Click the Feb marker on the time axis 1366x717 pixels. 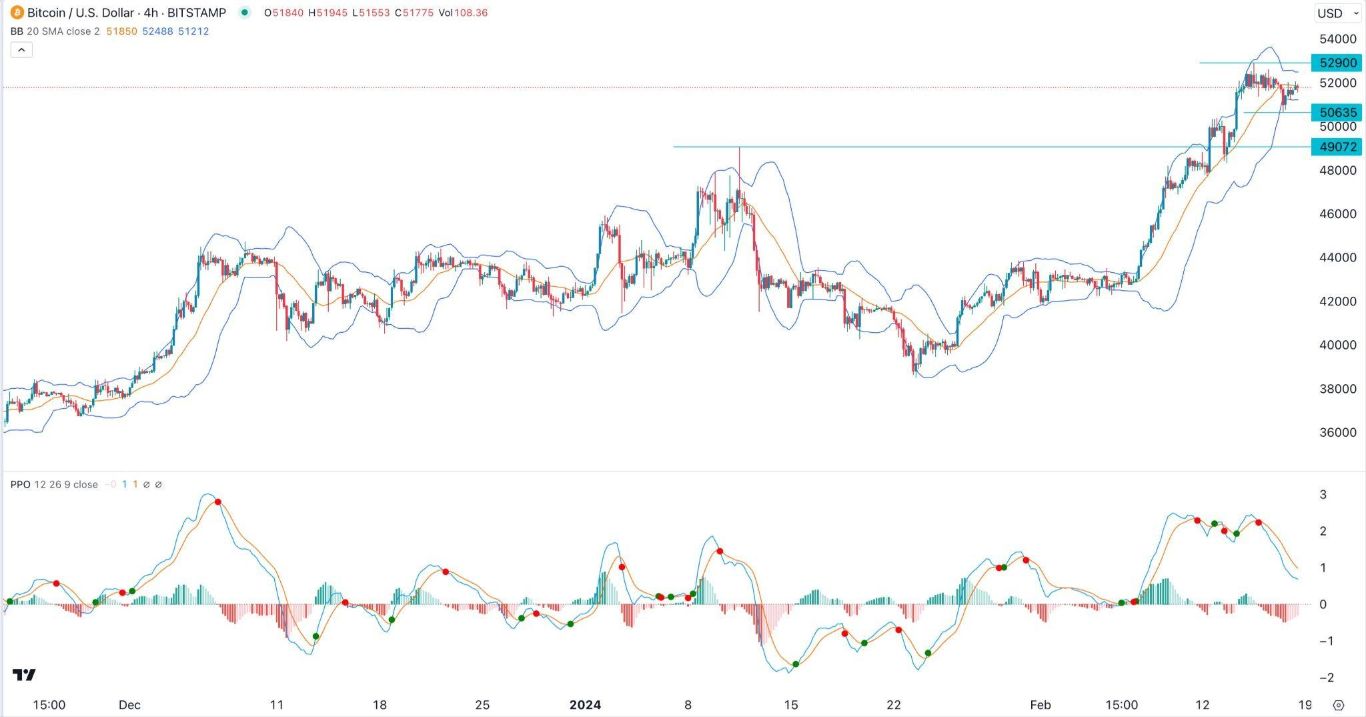tap(1039, 704)
